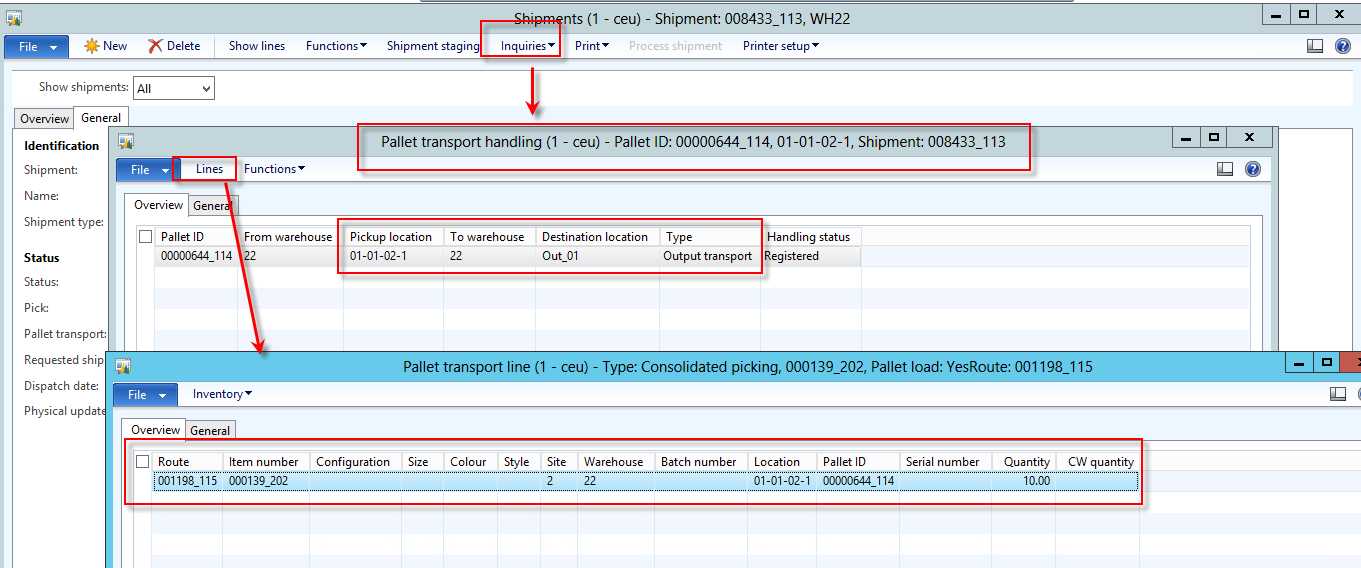Click layout icon in Pallet transport handling

pyautogui.click(x=1225, y=169)
